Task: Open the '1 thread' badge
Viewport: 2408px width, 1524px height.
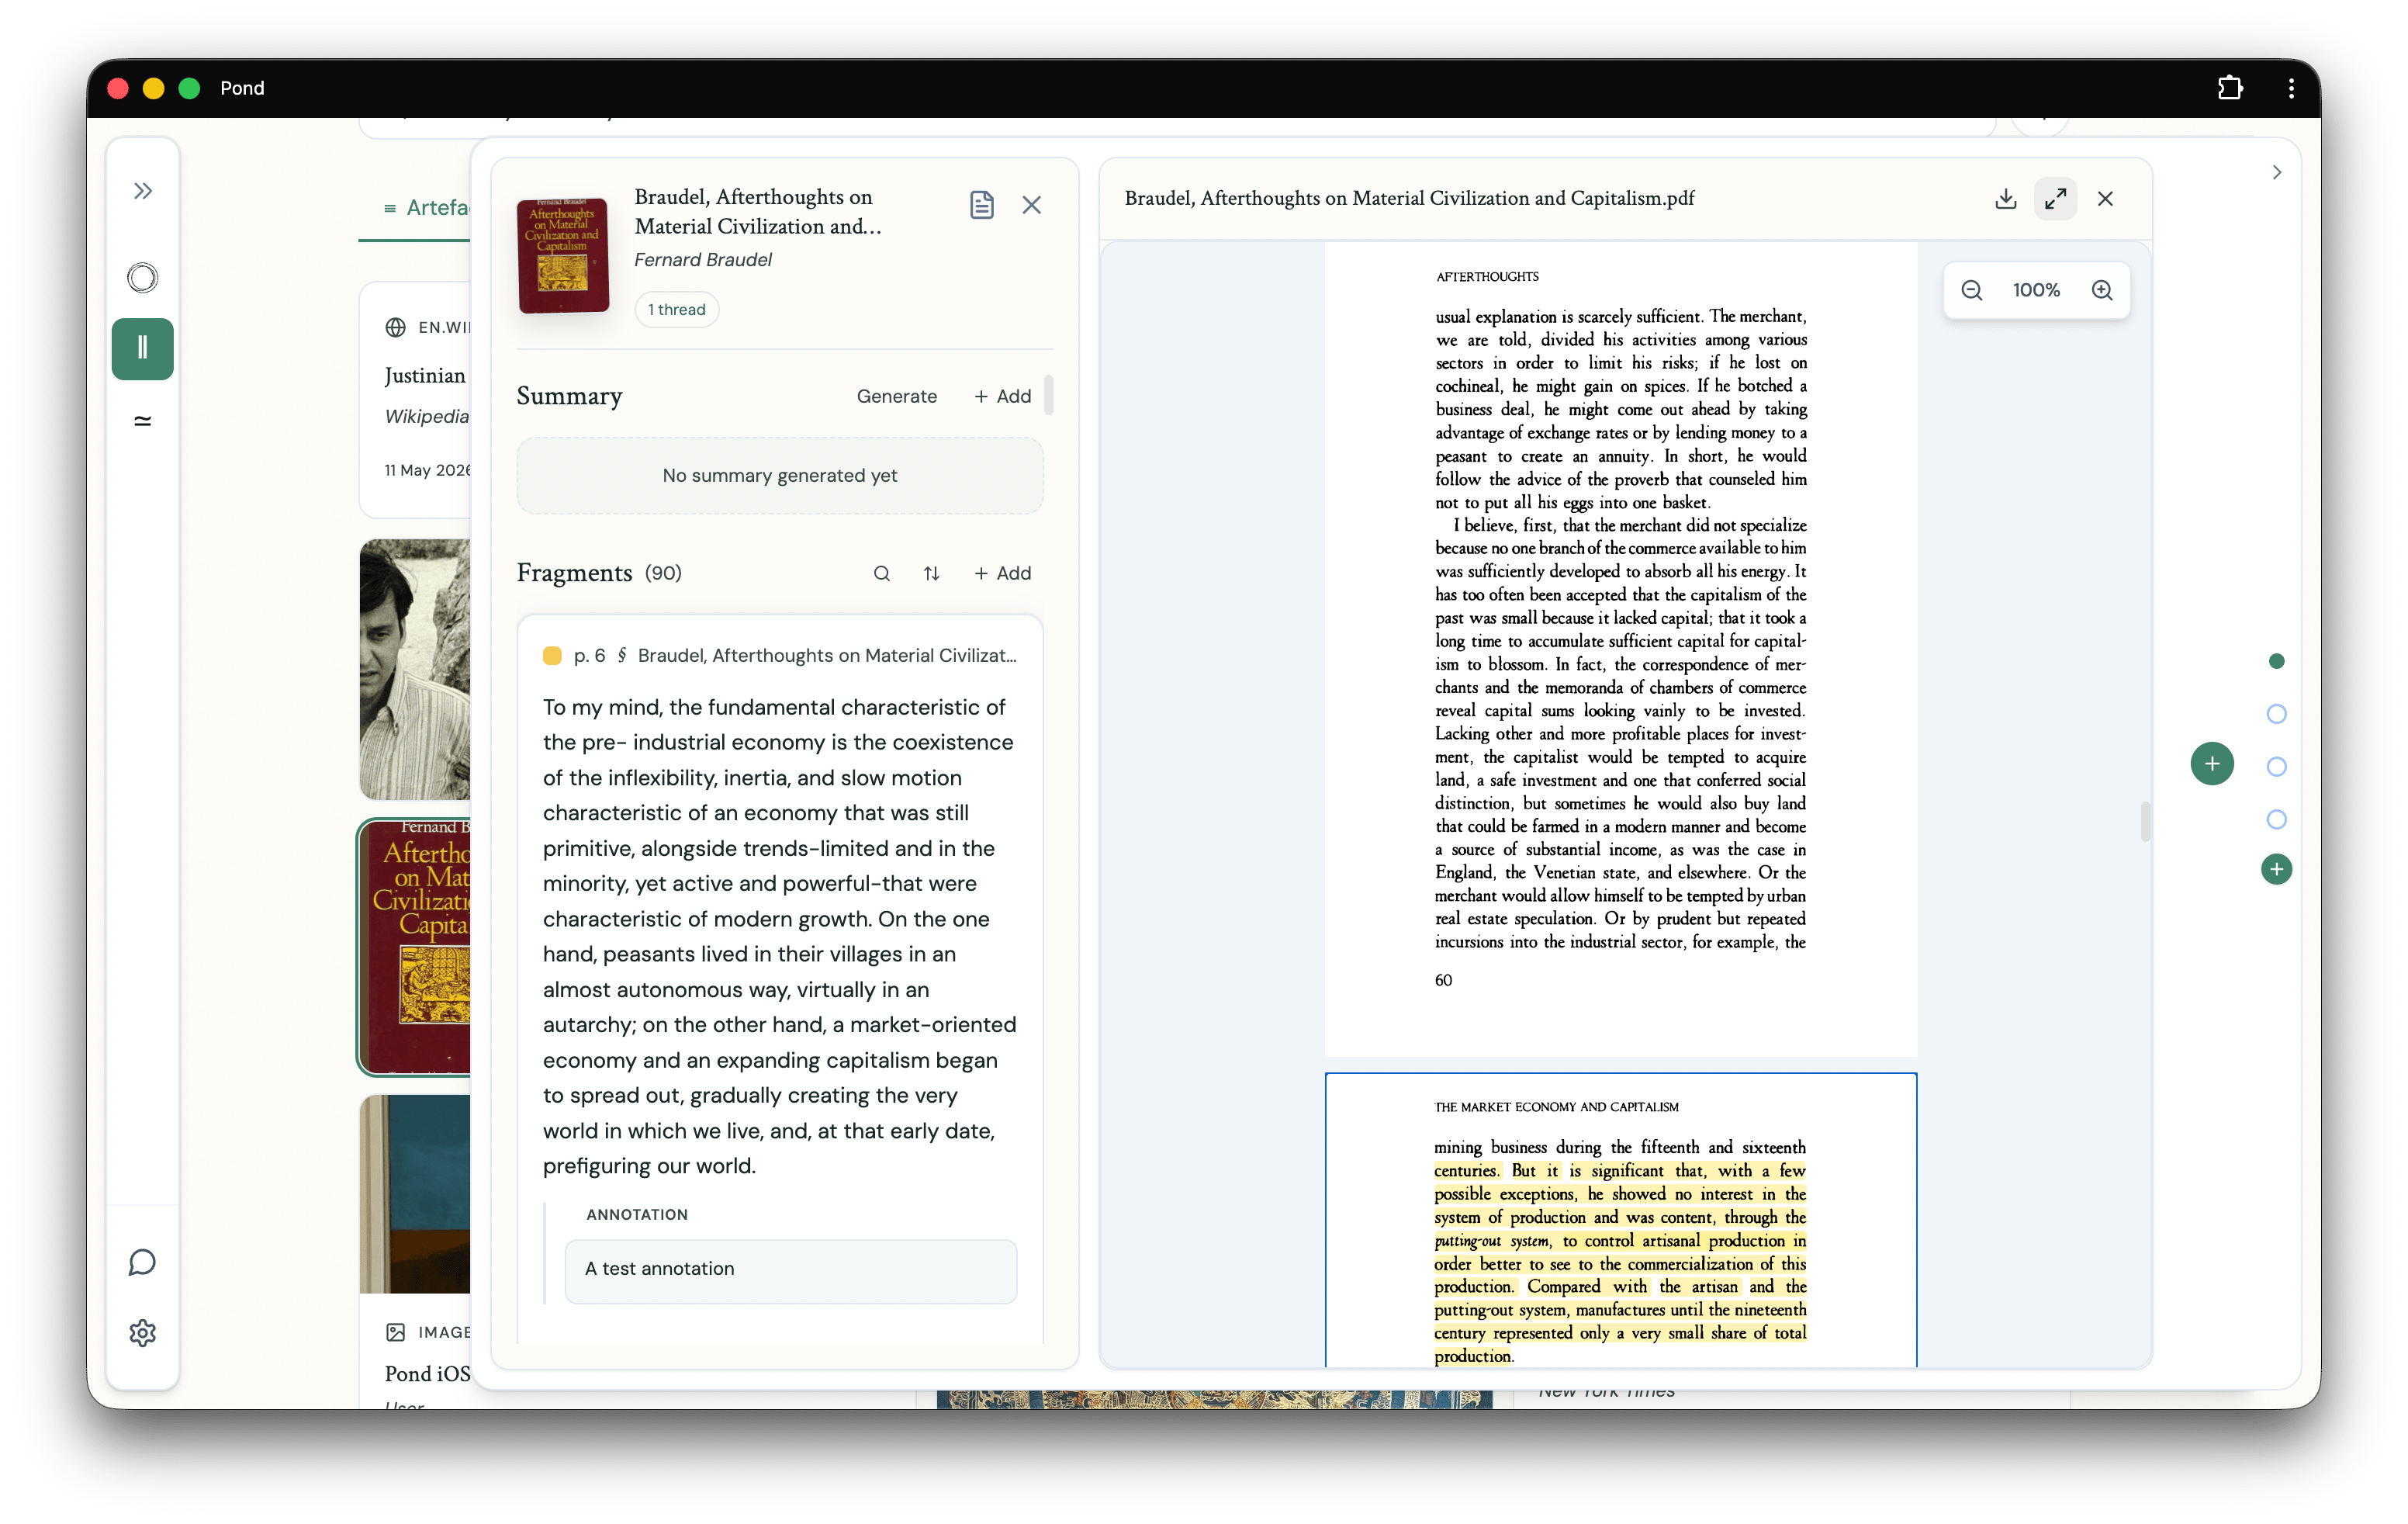Action: pos(677,310)
